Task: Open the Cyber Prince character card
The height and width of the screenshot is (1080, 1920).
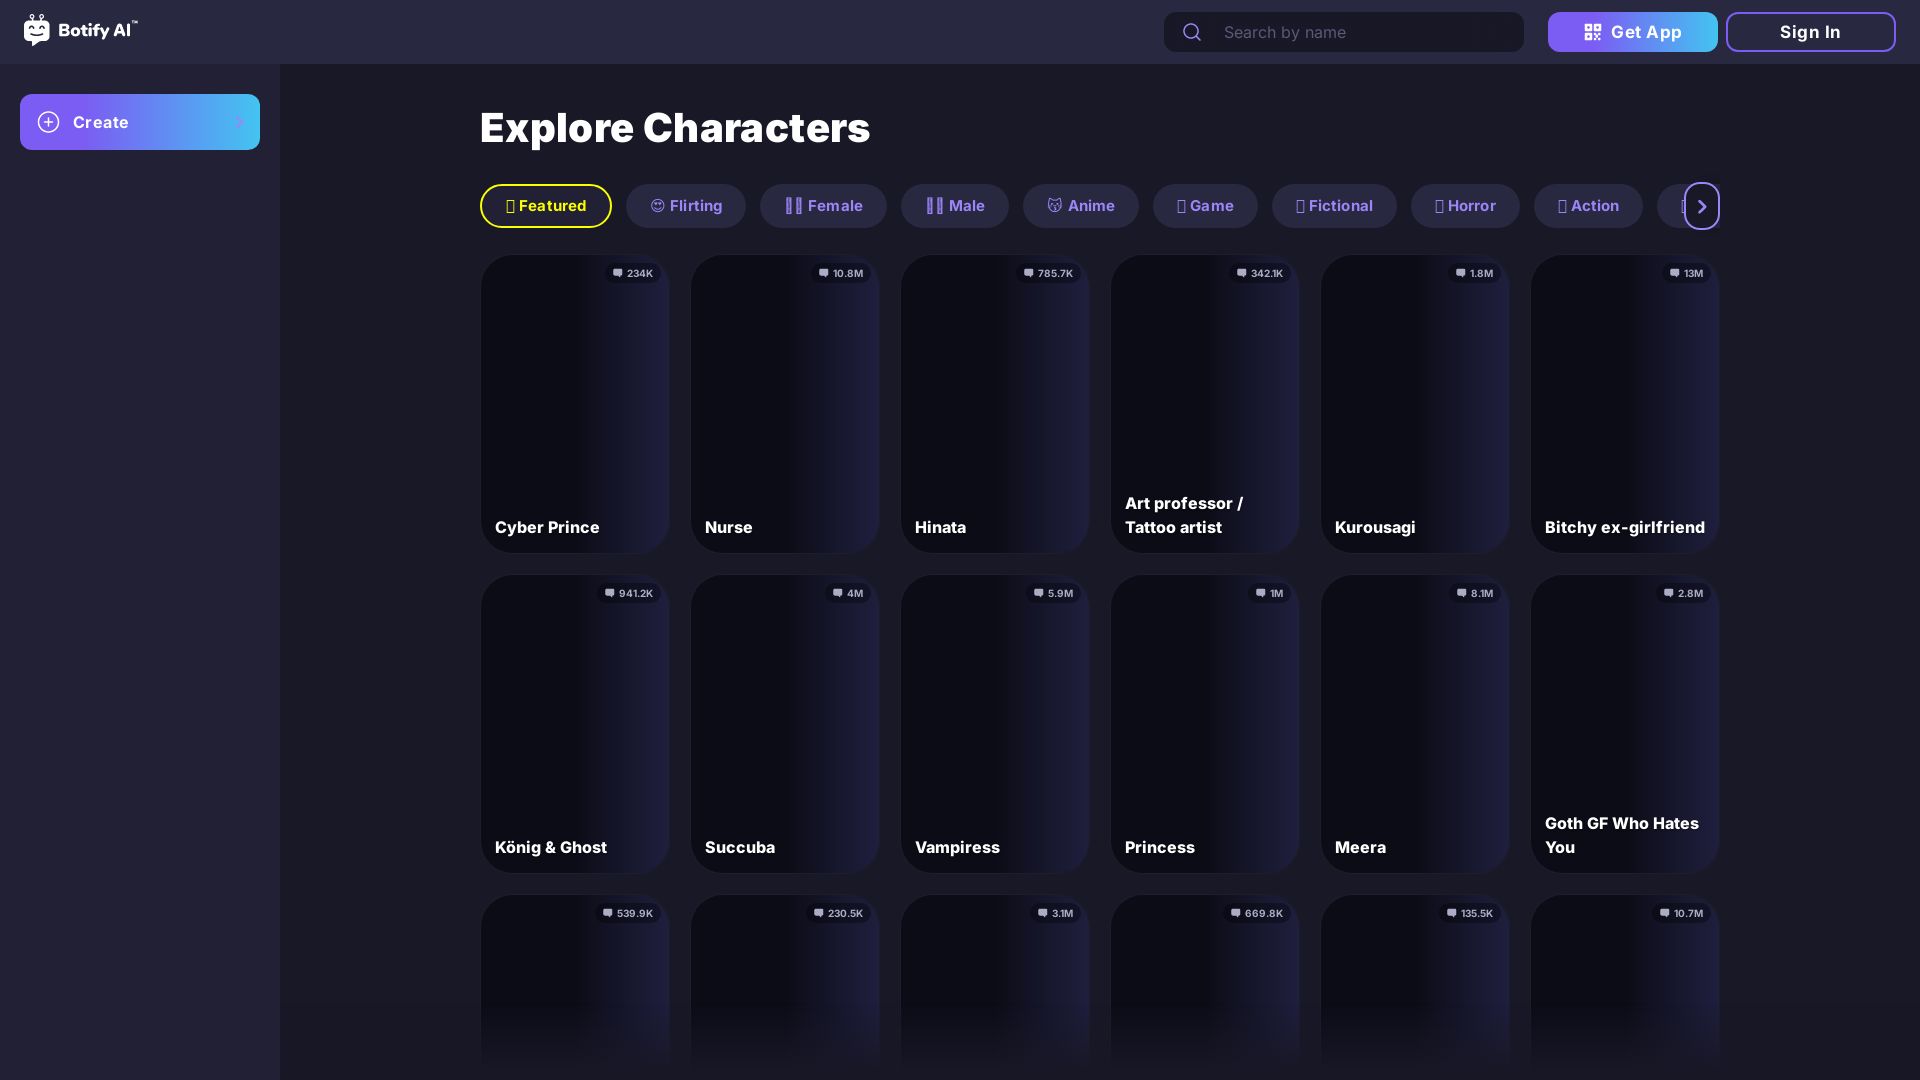Action: (575, 404)
